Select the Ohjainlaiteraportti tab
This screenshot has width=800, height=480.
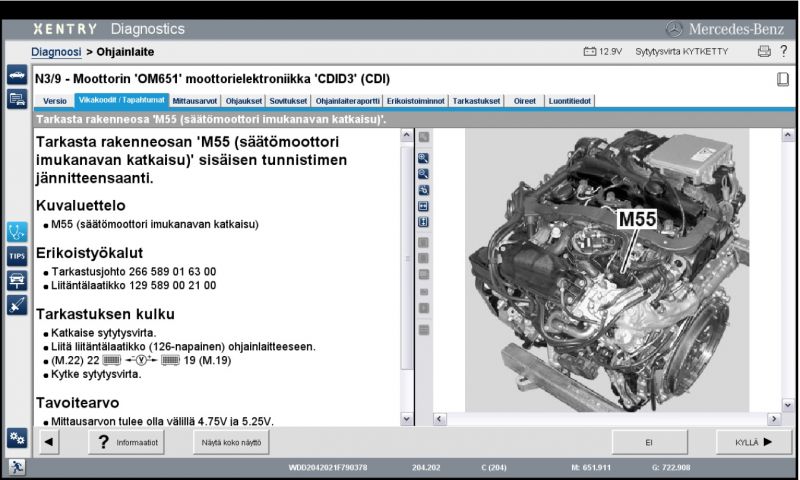tap(347, 101)
